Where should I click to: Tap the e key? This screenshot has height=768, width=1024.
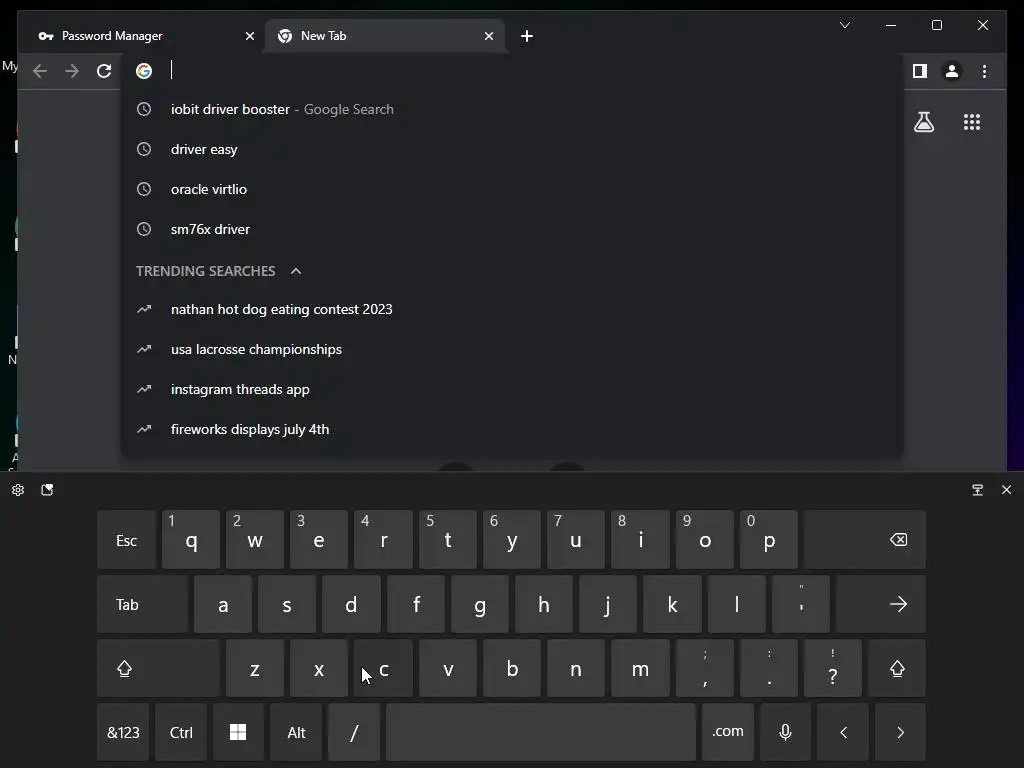tap(319, 540)
